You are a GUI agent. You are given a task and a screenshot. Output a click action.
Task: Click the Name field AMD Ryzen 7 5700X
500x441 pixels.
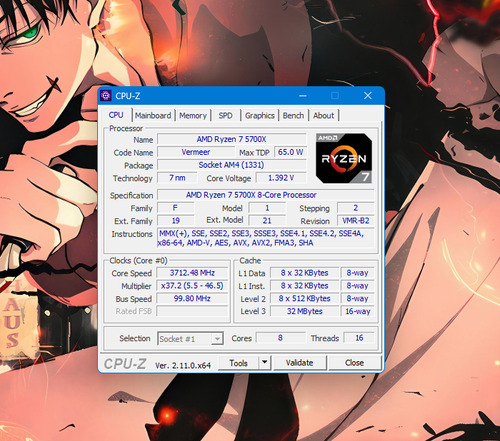click(x=232, y=139)
